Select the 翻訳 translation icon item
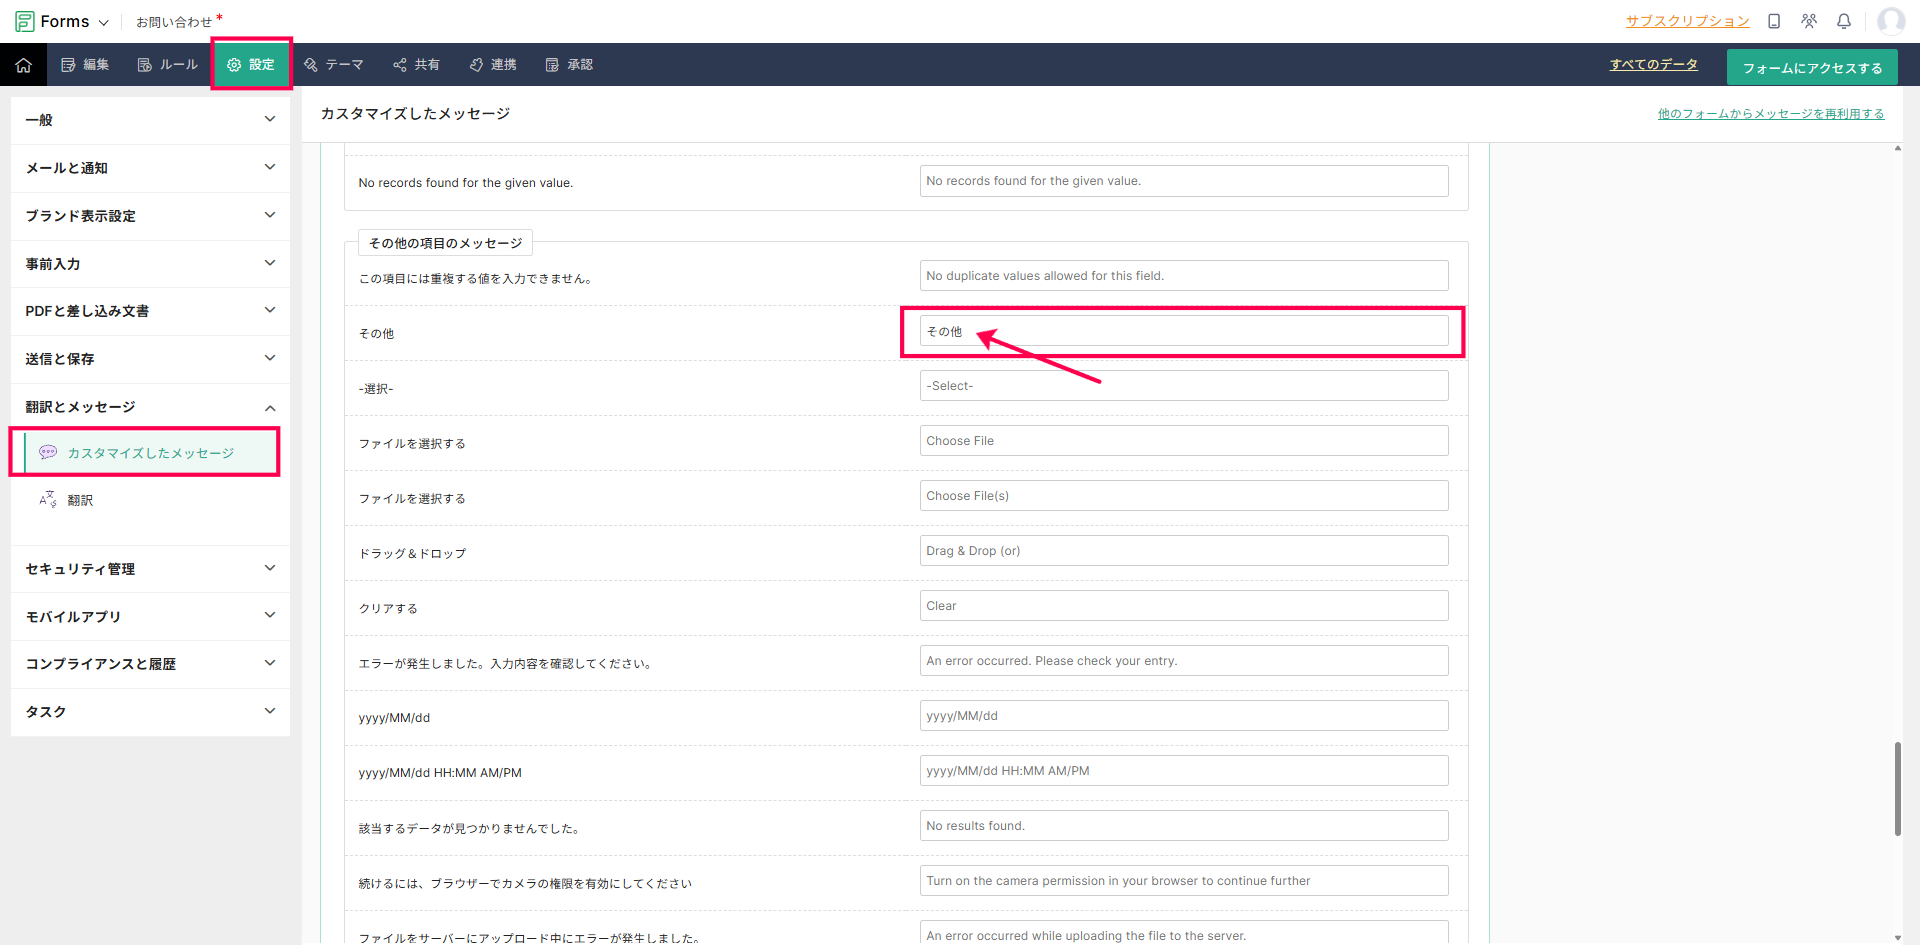 point(80,500)
